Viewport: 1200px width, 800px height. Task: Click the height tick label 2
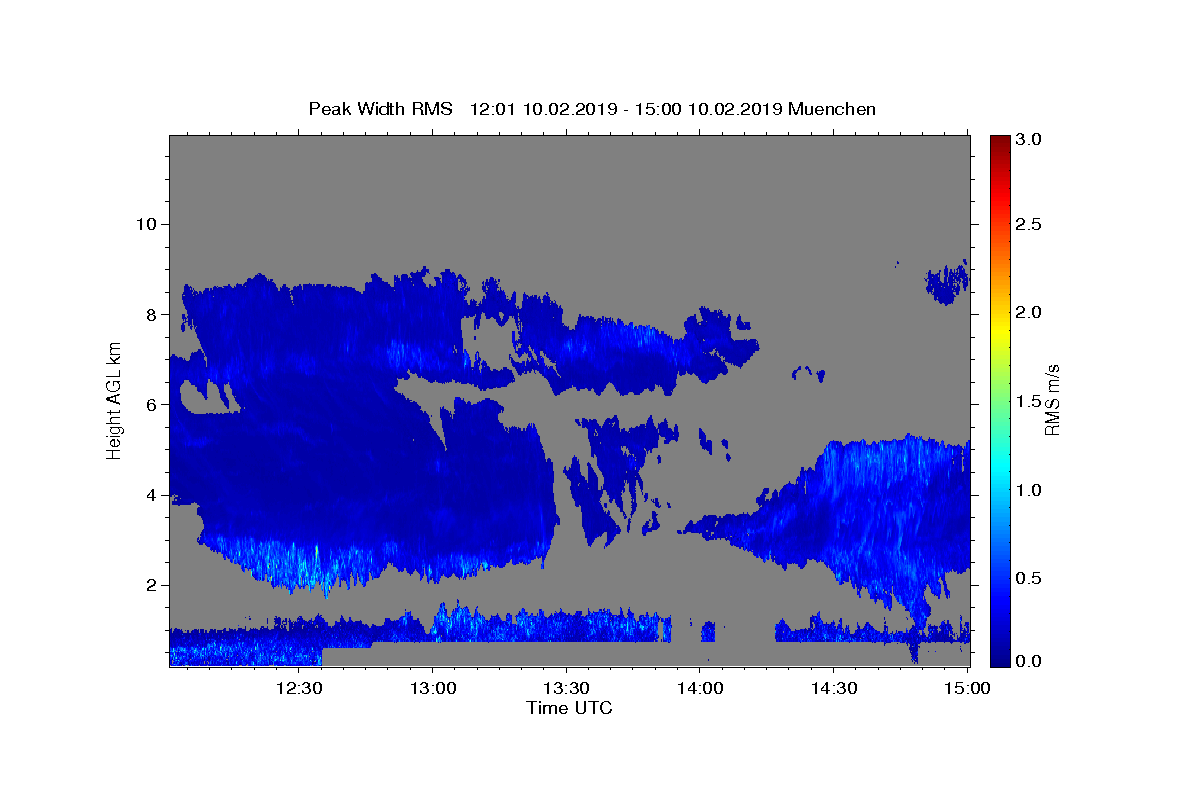coord(152,585)
